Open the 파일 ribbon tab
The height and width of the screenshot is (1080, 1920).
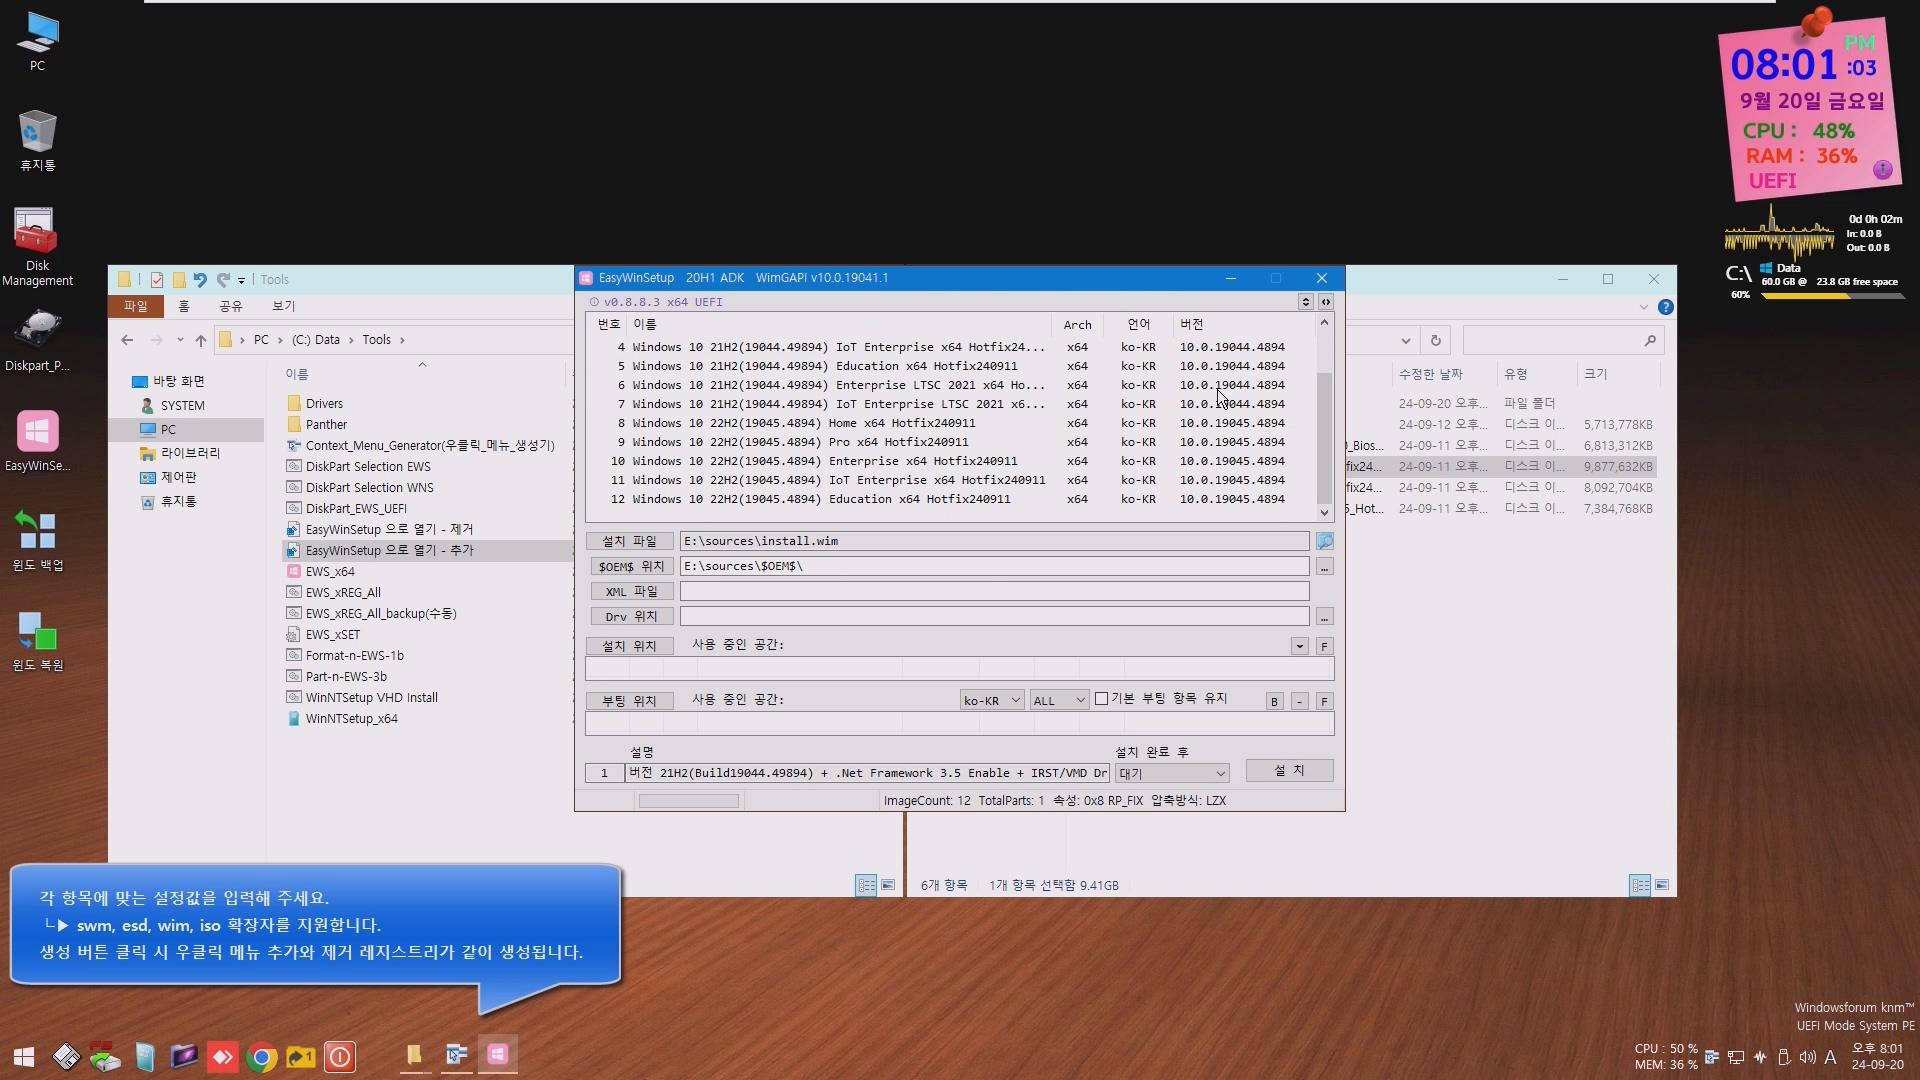point(135,306)
